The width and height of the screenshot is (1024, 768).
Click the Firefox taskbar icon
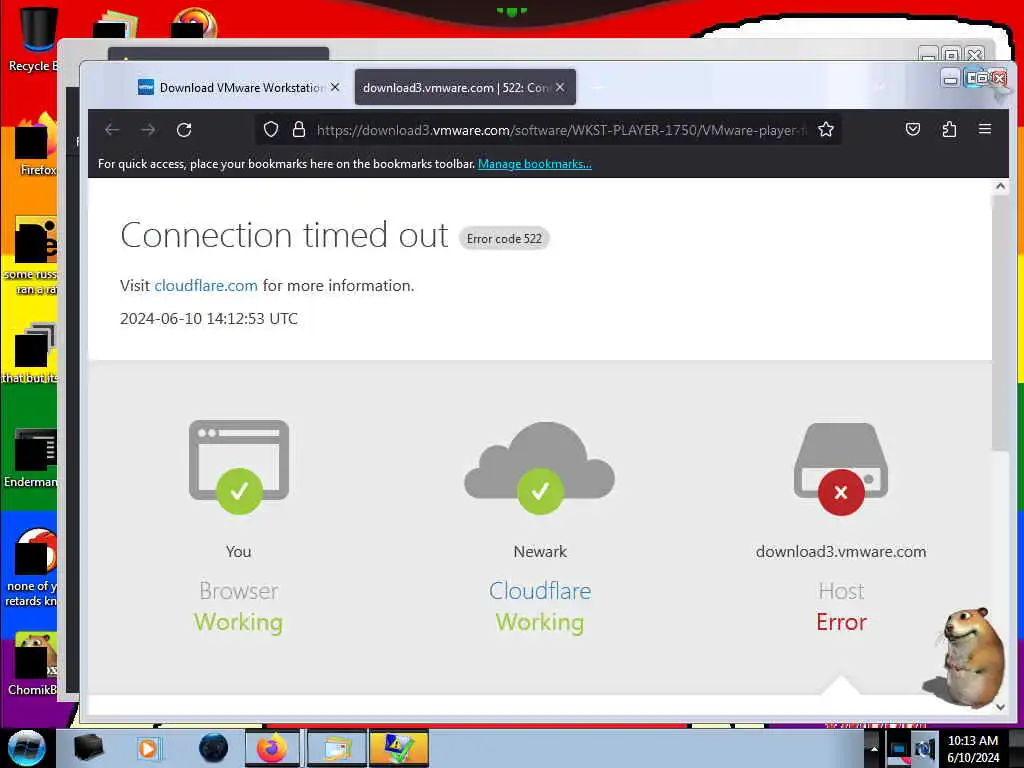pos(272,748)
